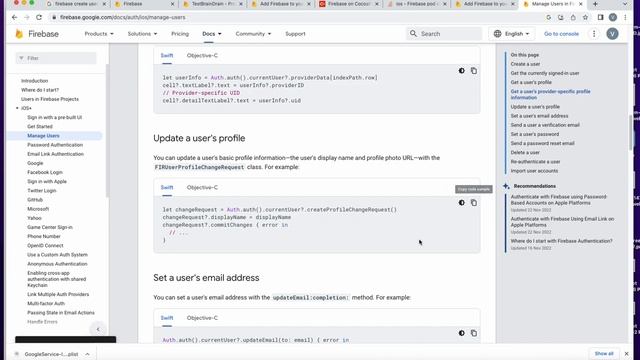Open a new browser tab with plus icon
This screenshot has height=360, width=640.
[x=595, y=4]
